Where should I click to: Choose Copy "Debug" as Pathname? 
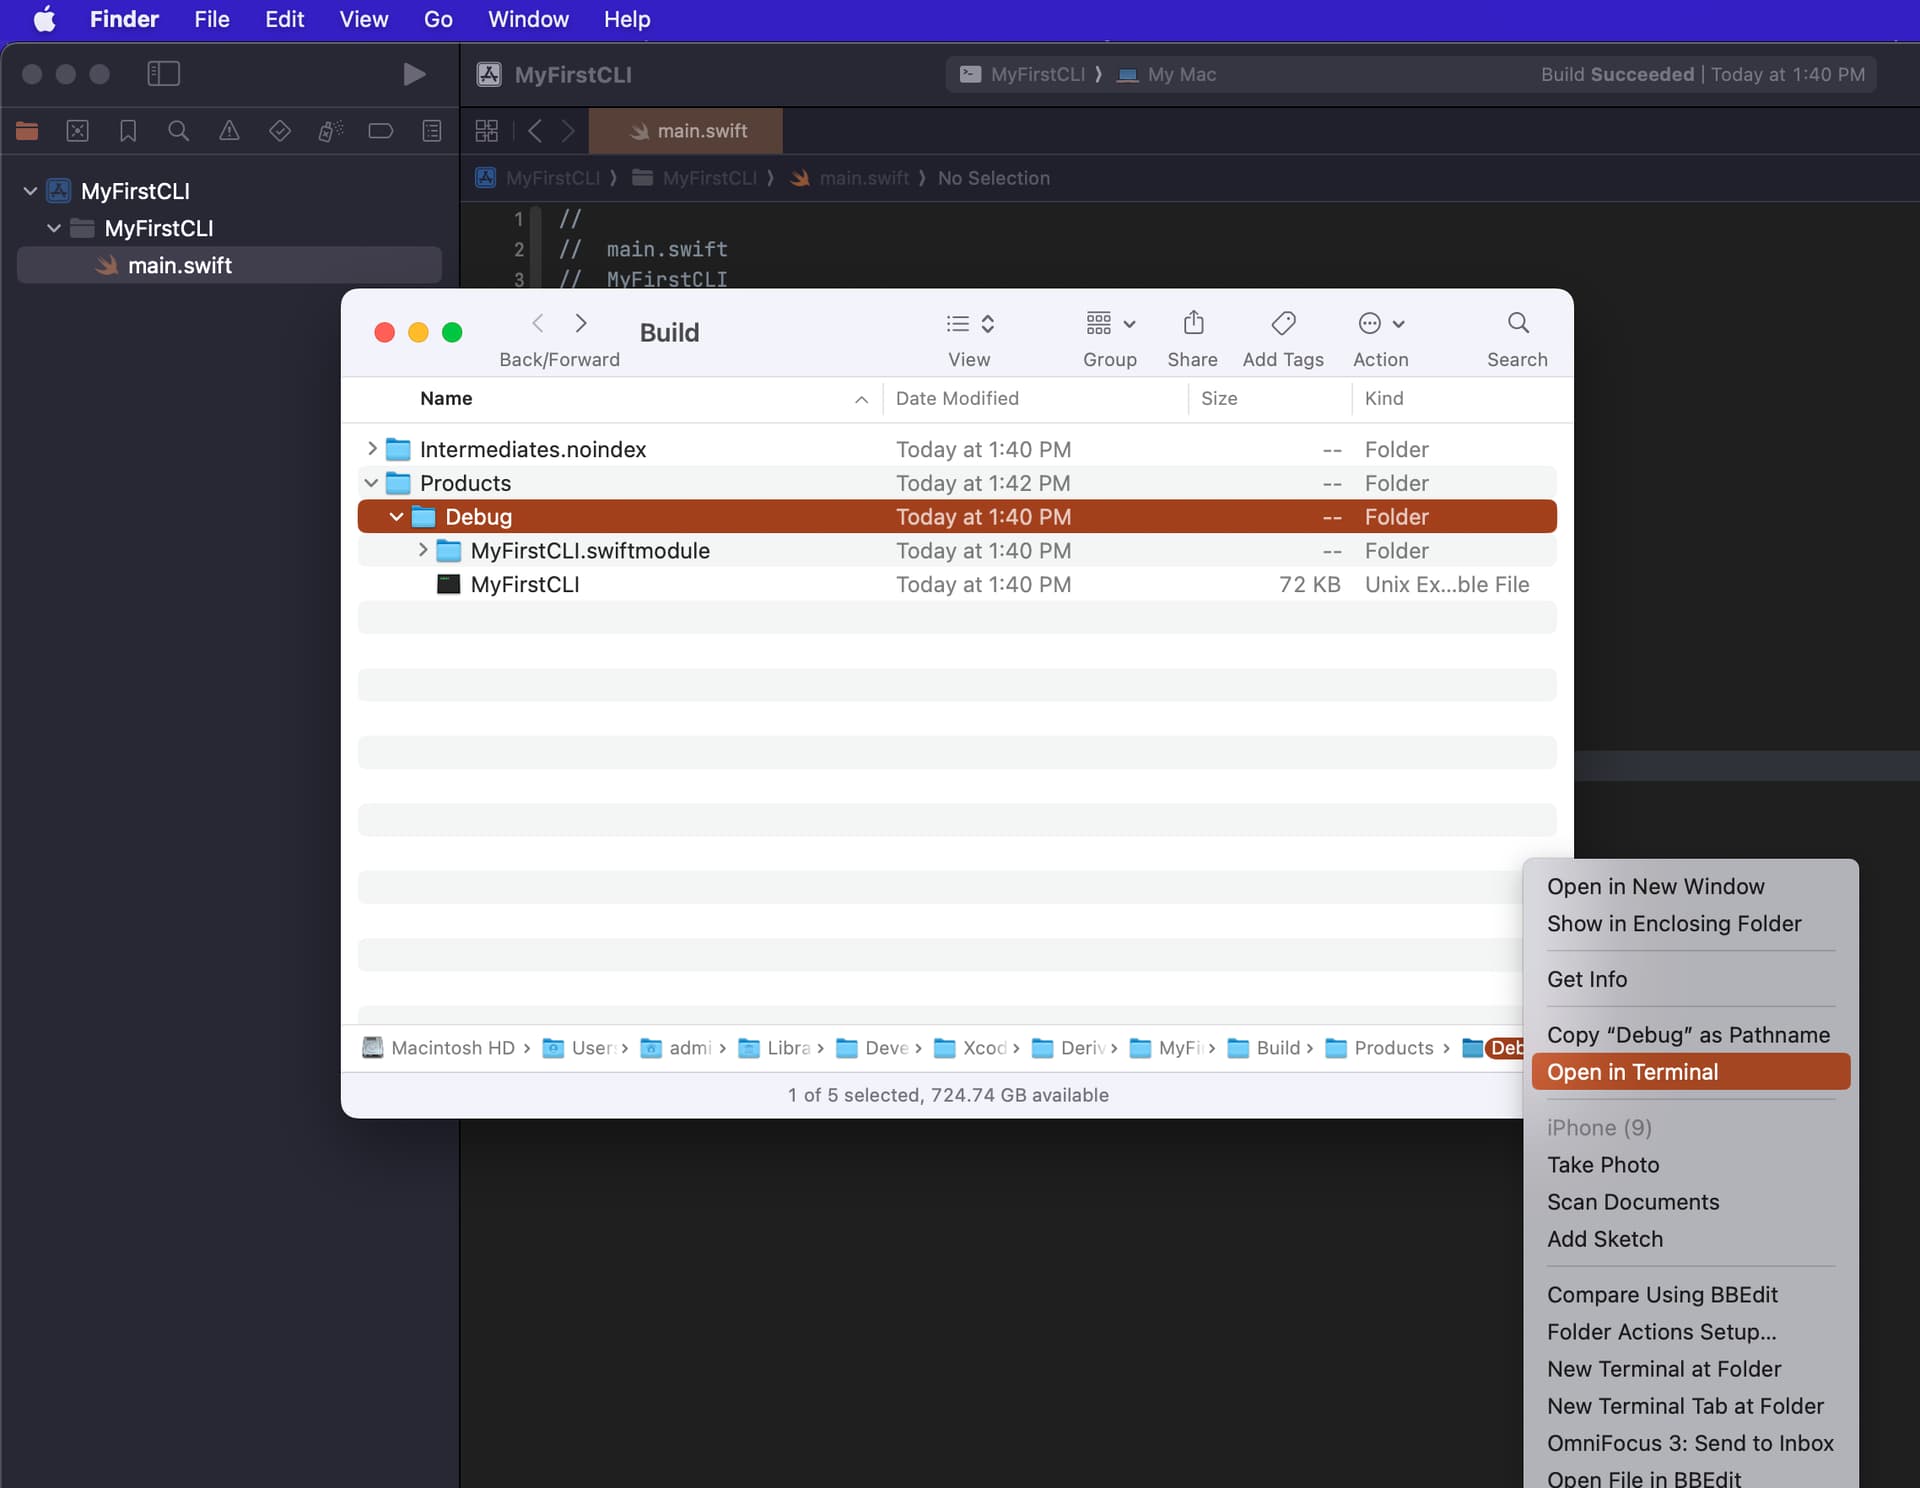click(x=1690, y=1035)
